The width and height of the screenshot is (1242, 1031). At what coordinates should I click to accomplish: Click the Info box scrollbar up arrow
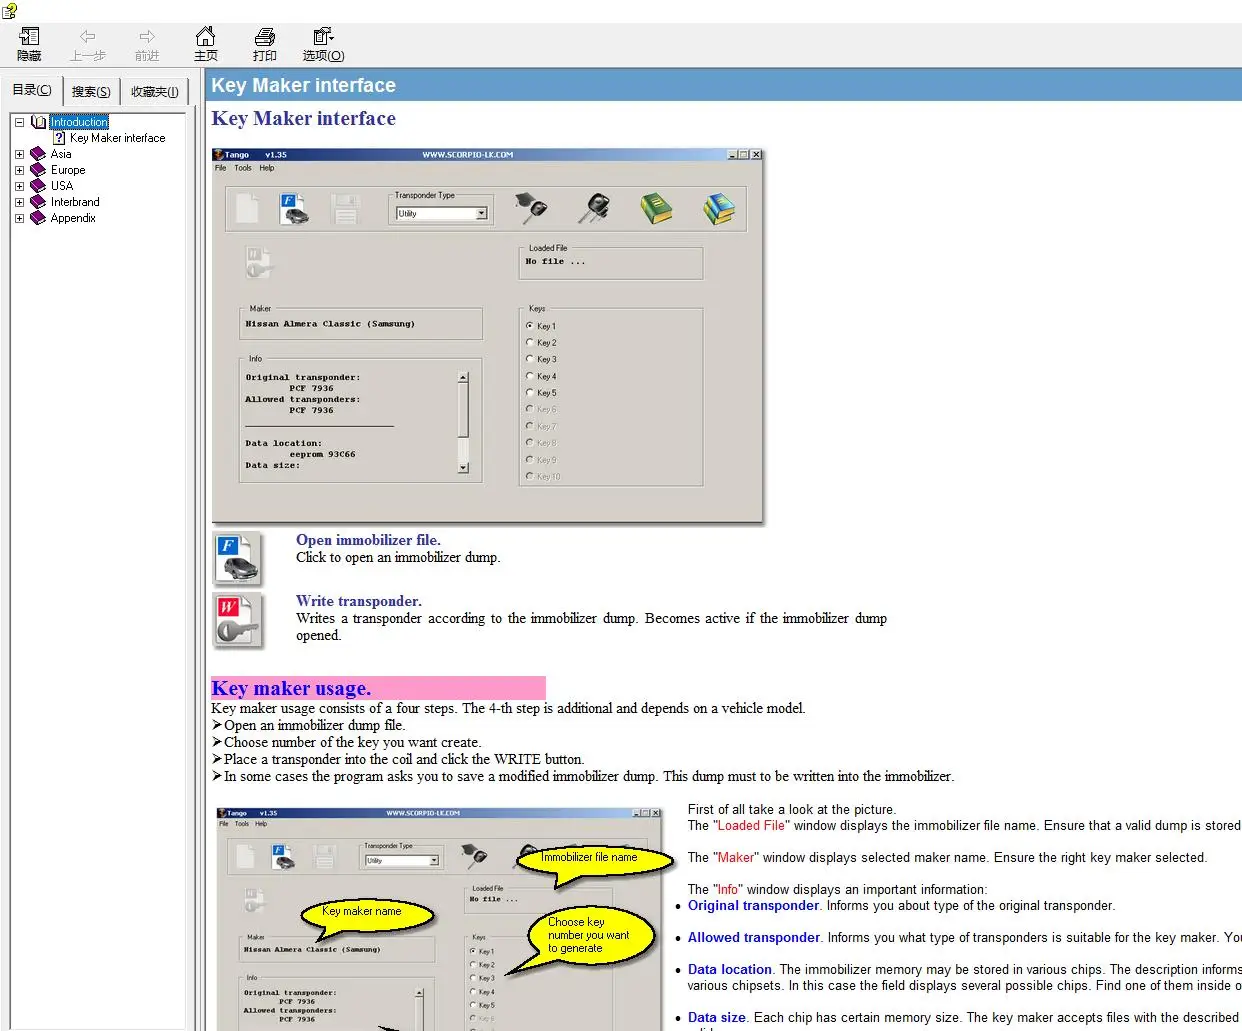(x=463, y=377)
